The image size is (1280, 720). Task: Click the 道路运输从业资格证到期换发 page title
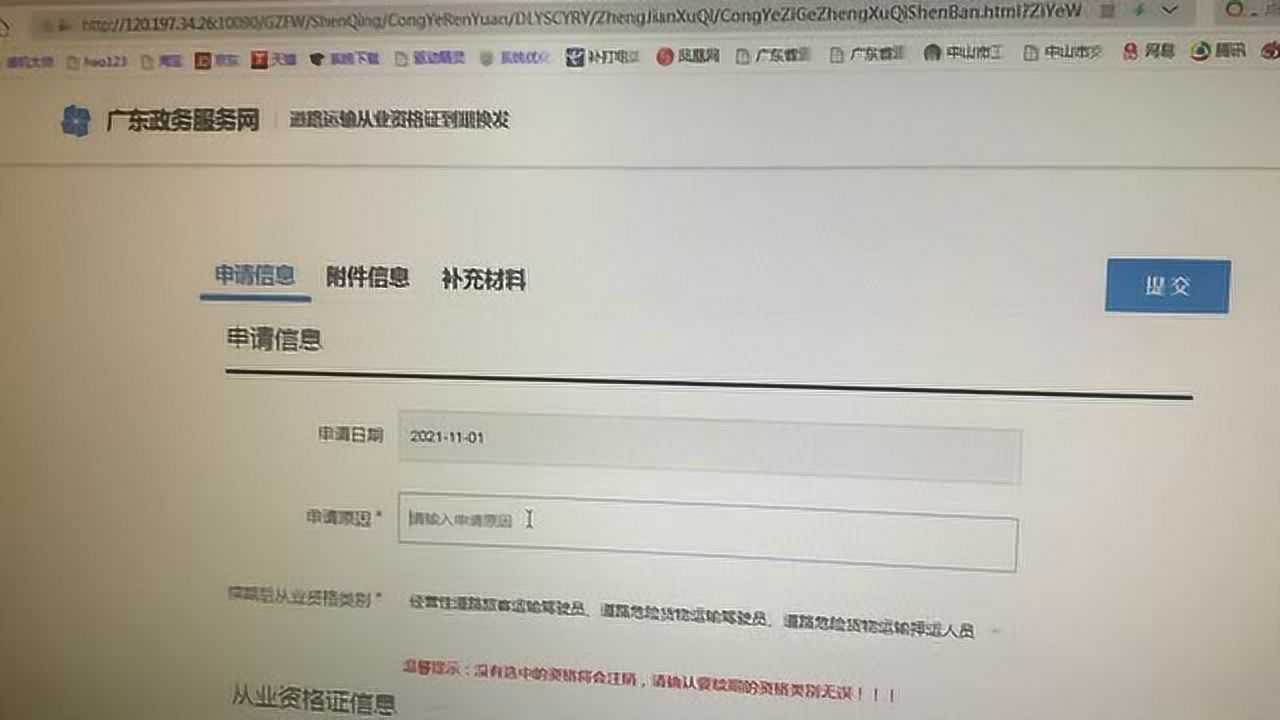click(400, 120)
